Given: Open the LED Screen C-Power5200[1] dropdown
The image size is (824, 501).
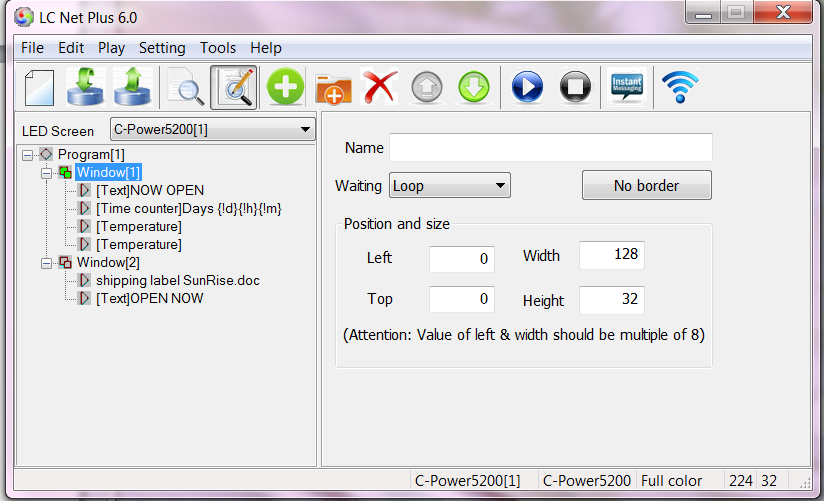Looking at the screenshot, I should point(212,129).
